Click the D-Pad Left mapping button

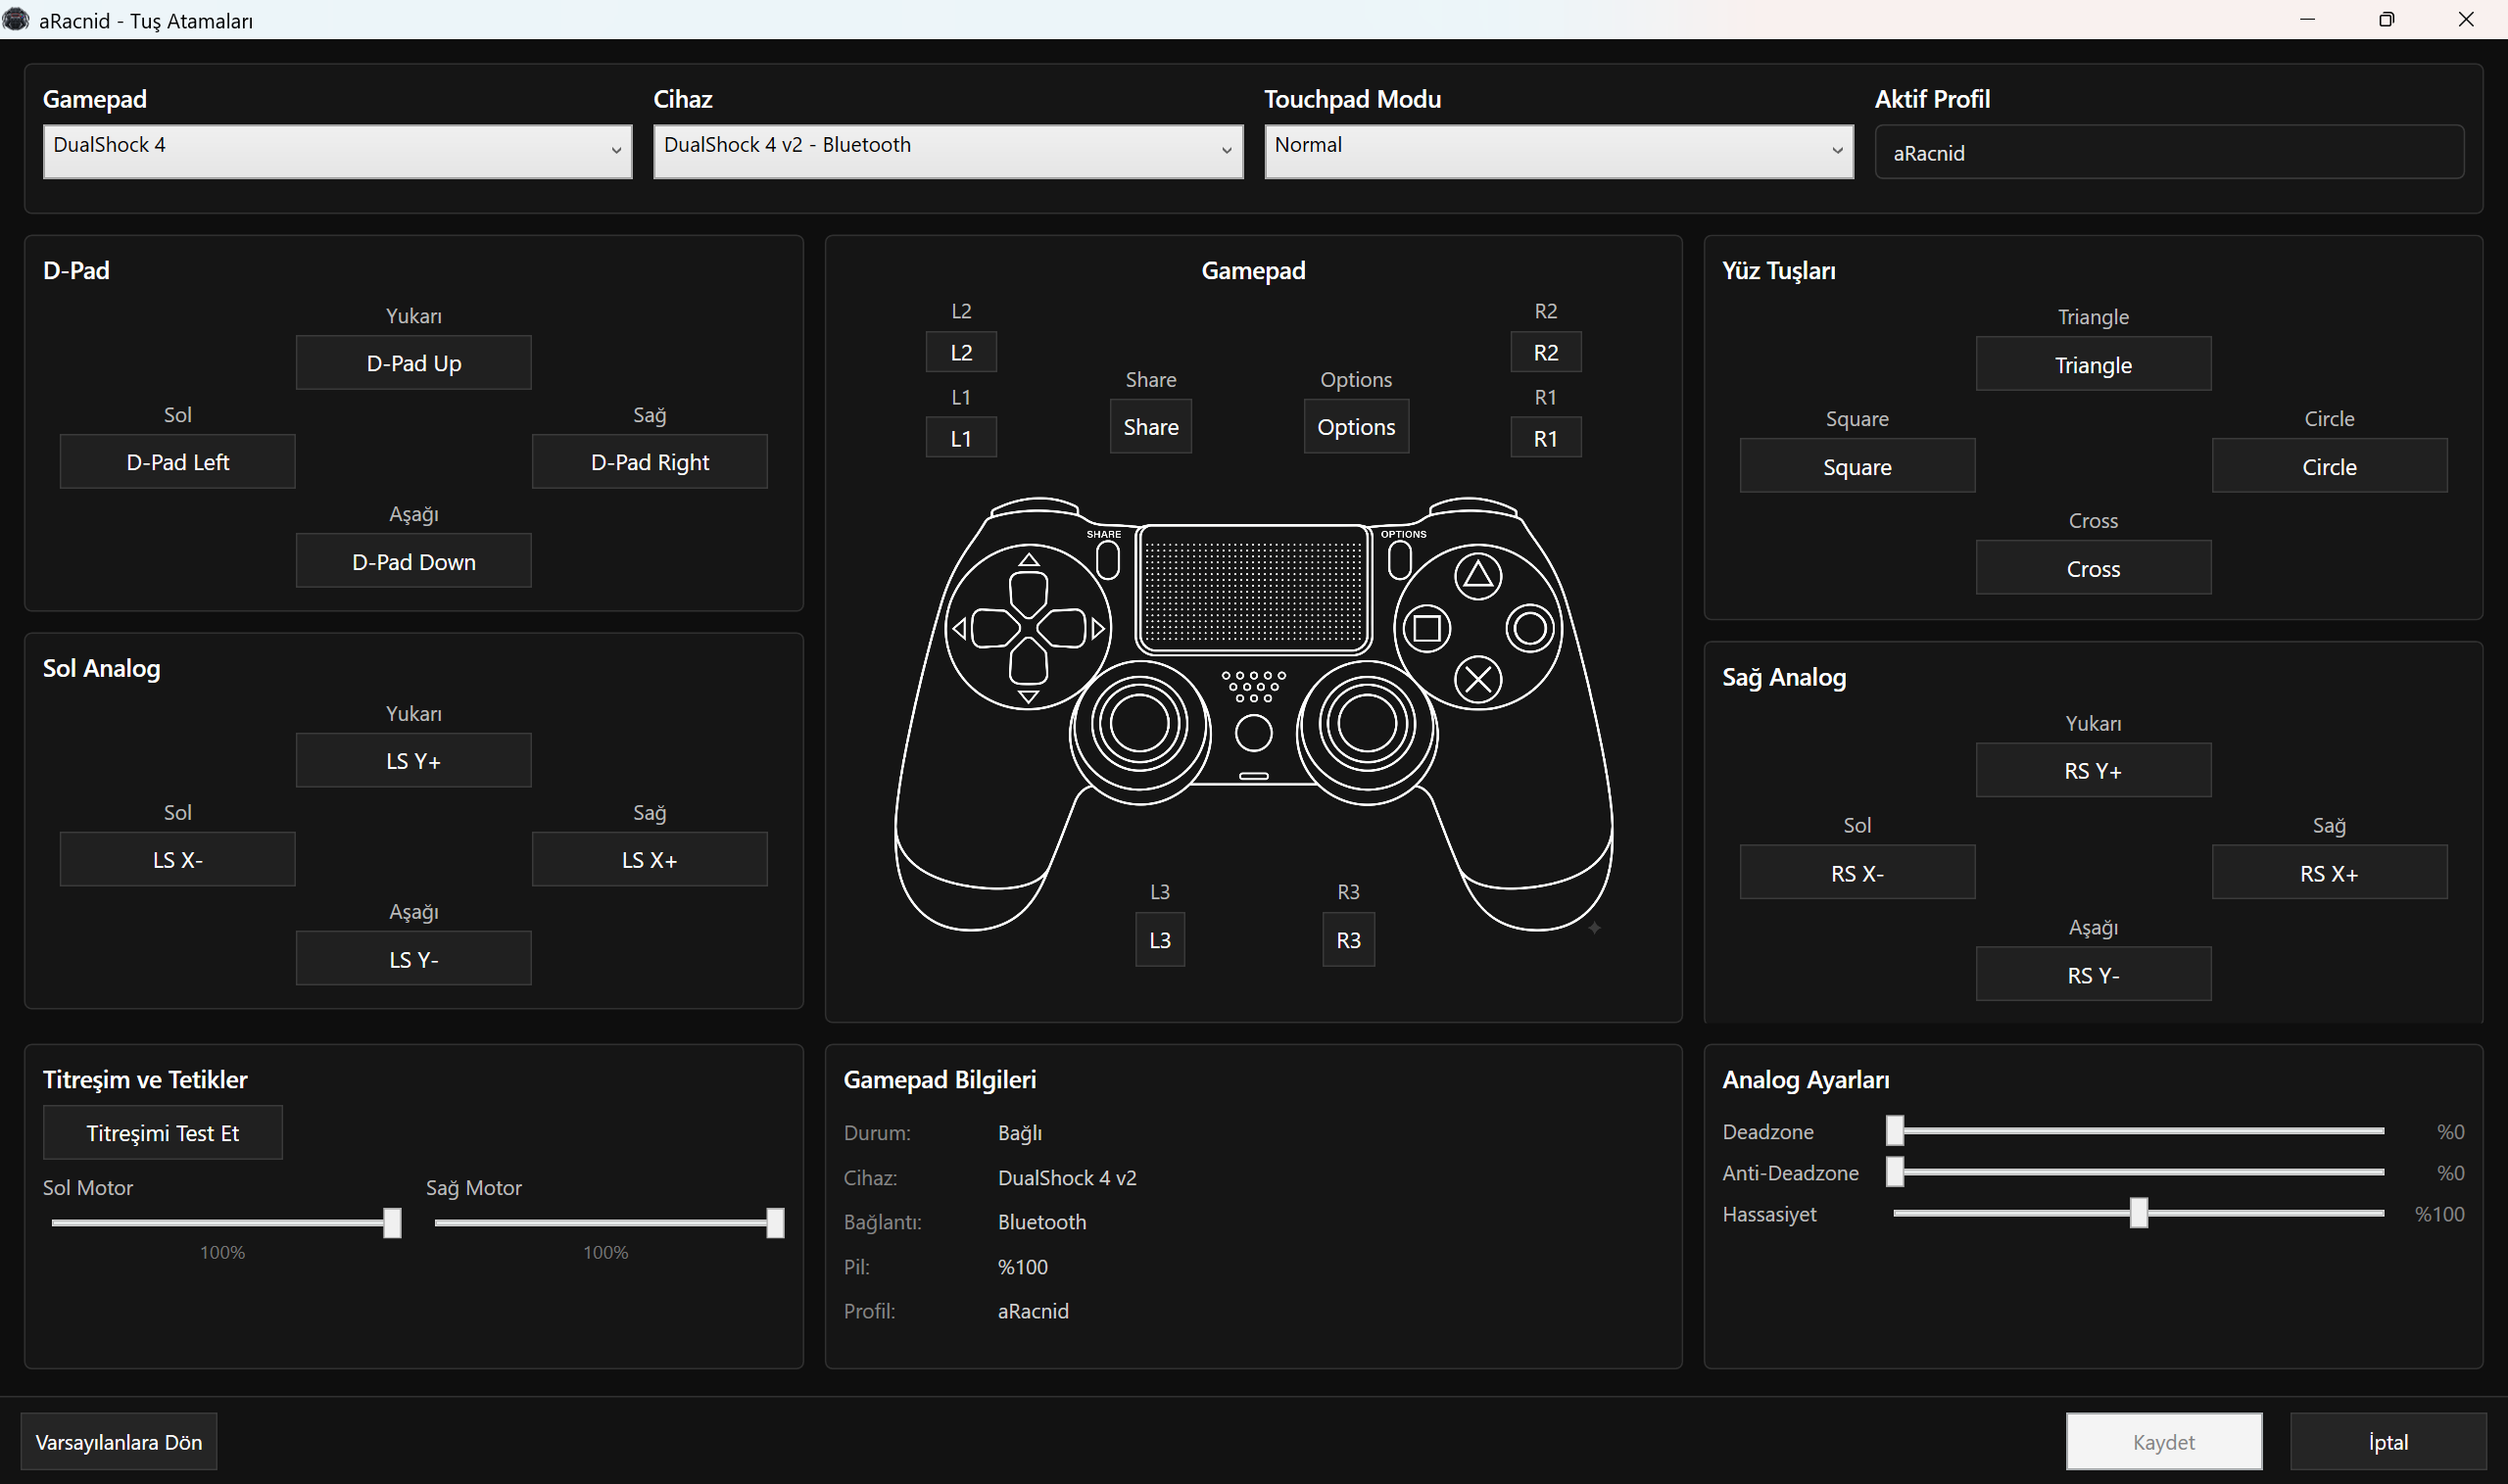pos(177,461)
